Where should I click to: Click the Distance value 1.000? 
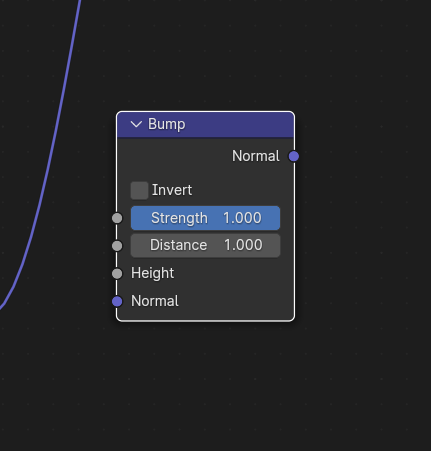coord(243,245)
